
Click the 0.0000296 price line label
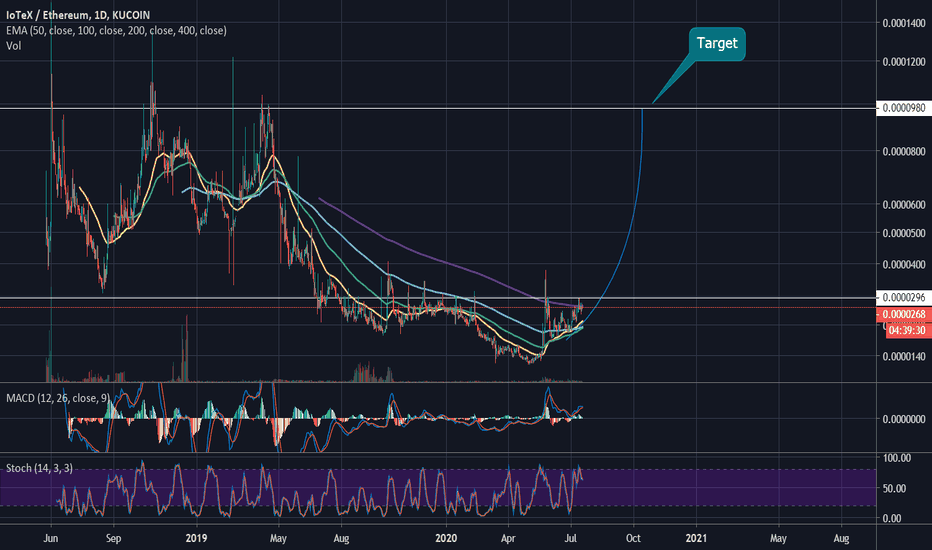pos(904,297)
